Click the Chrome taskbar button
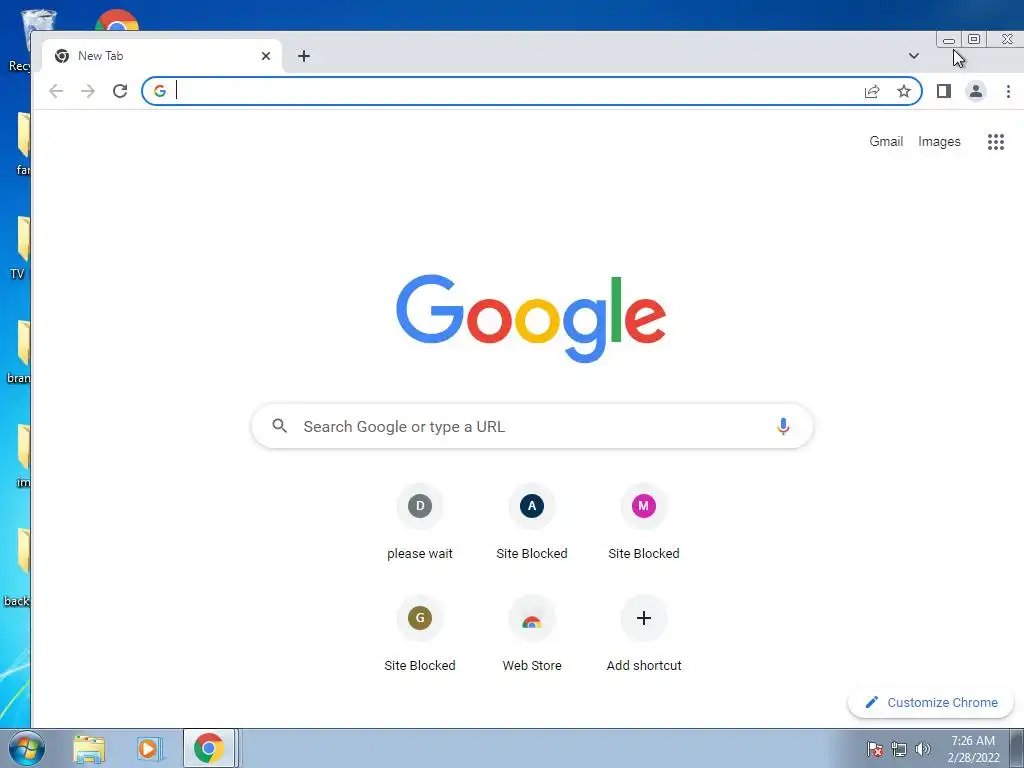 tap(209, 748)
